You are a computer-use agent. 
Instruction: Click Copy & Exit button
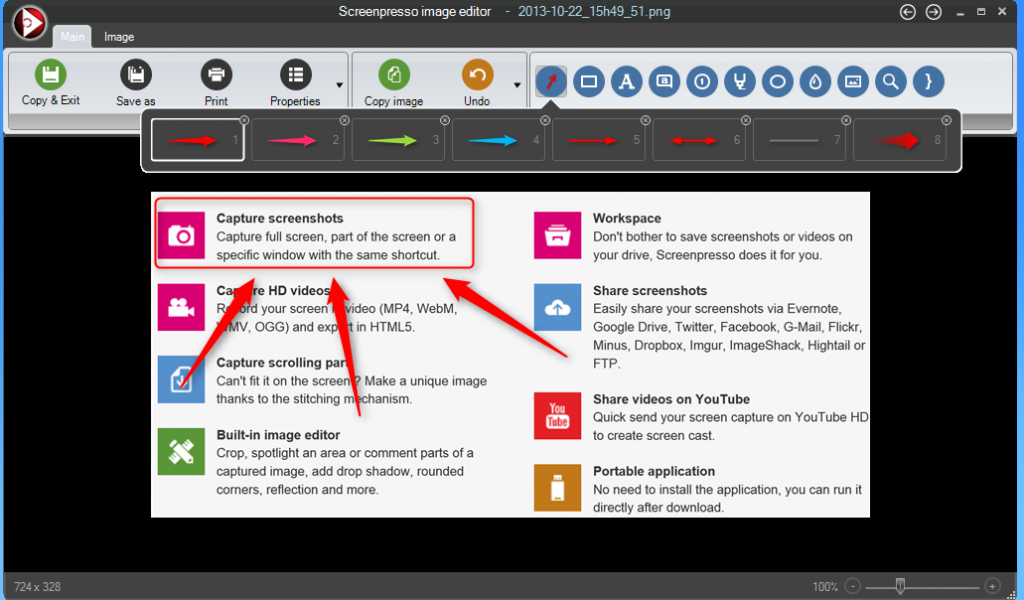click(x=50, y=83)
